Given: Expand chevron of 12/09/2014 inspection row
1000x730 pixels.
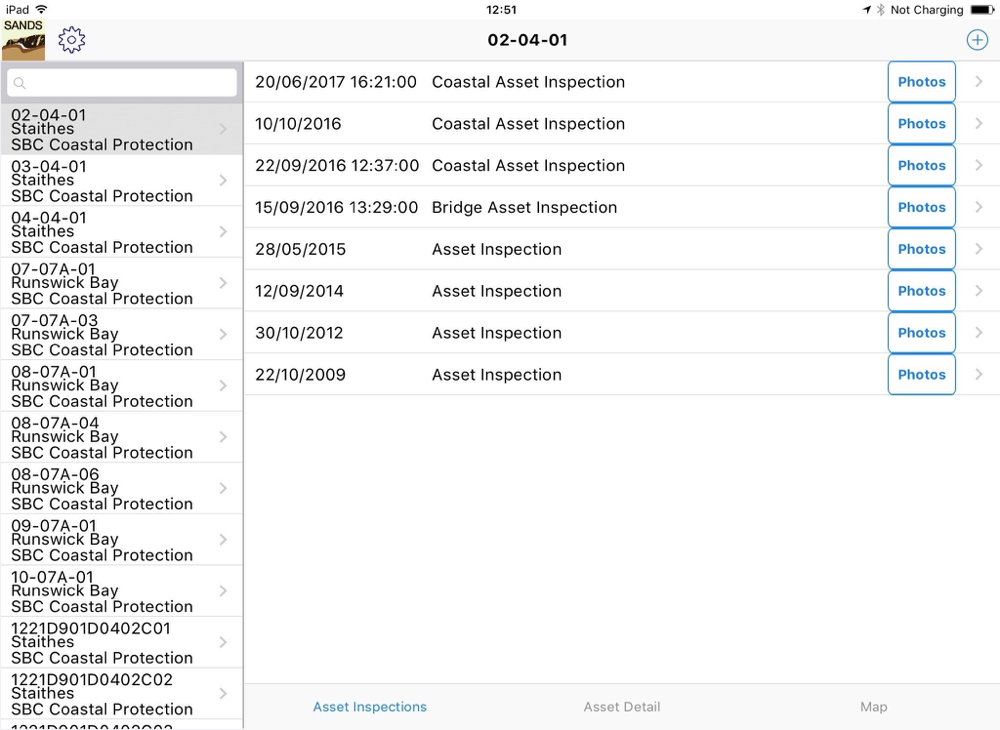Looking at the screenshot, I should pos(979,291).
